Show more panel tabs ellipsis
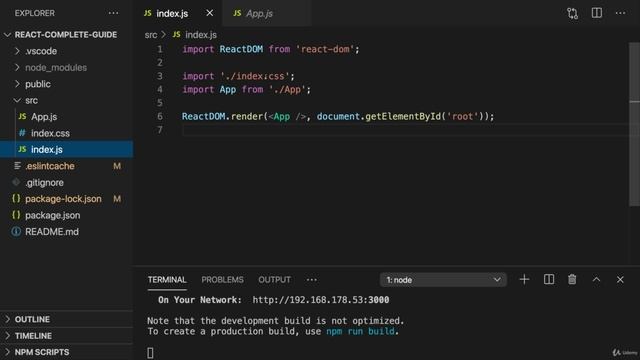The image size is (640, 360). pos(311,280)
